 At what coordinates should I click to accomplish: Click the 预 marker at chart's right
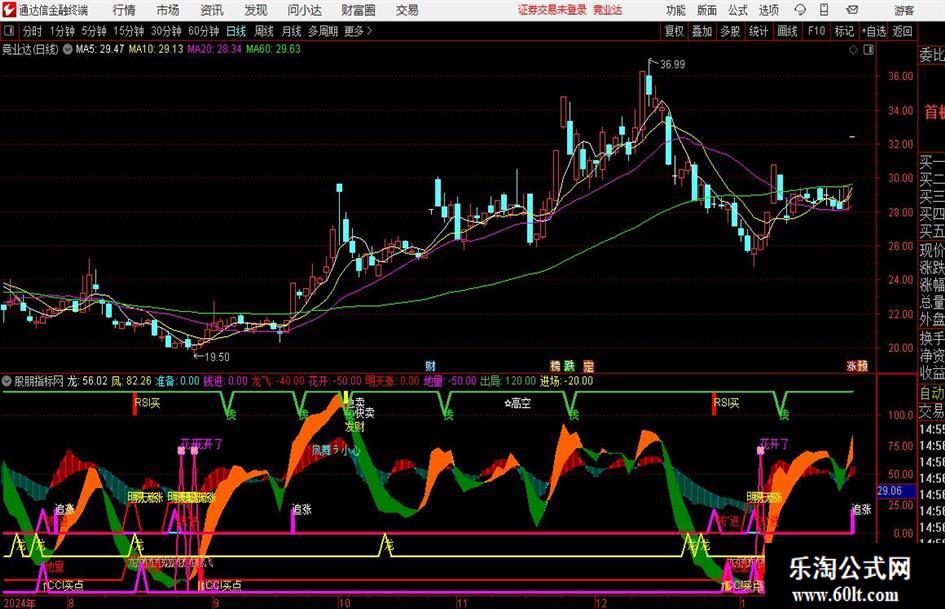click(863, 366)
